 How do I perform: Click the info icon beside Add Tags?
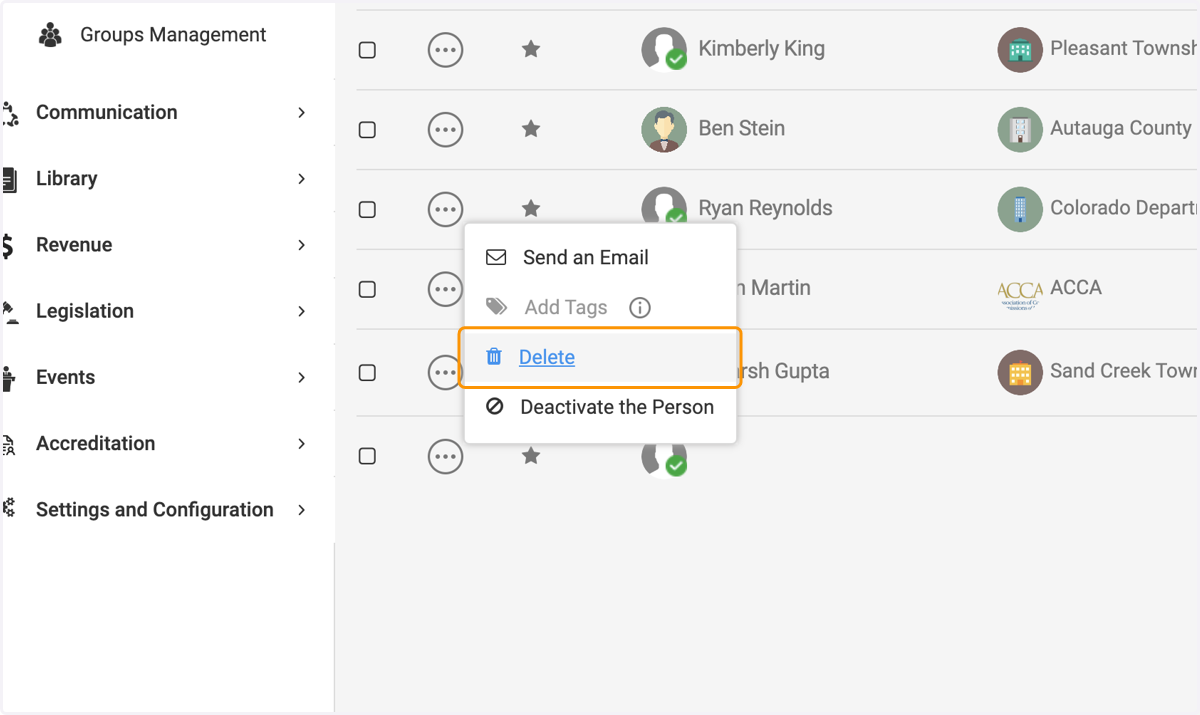coord(640,307)
